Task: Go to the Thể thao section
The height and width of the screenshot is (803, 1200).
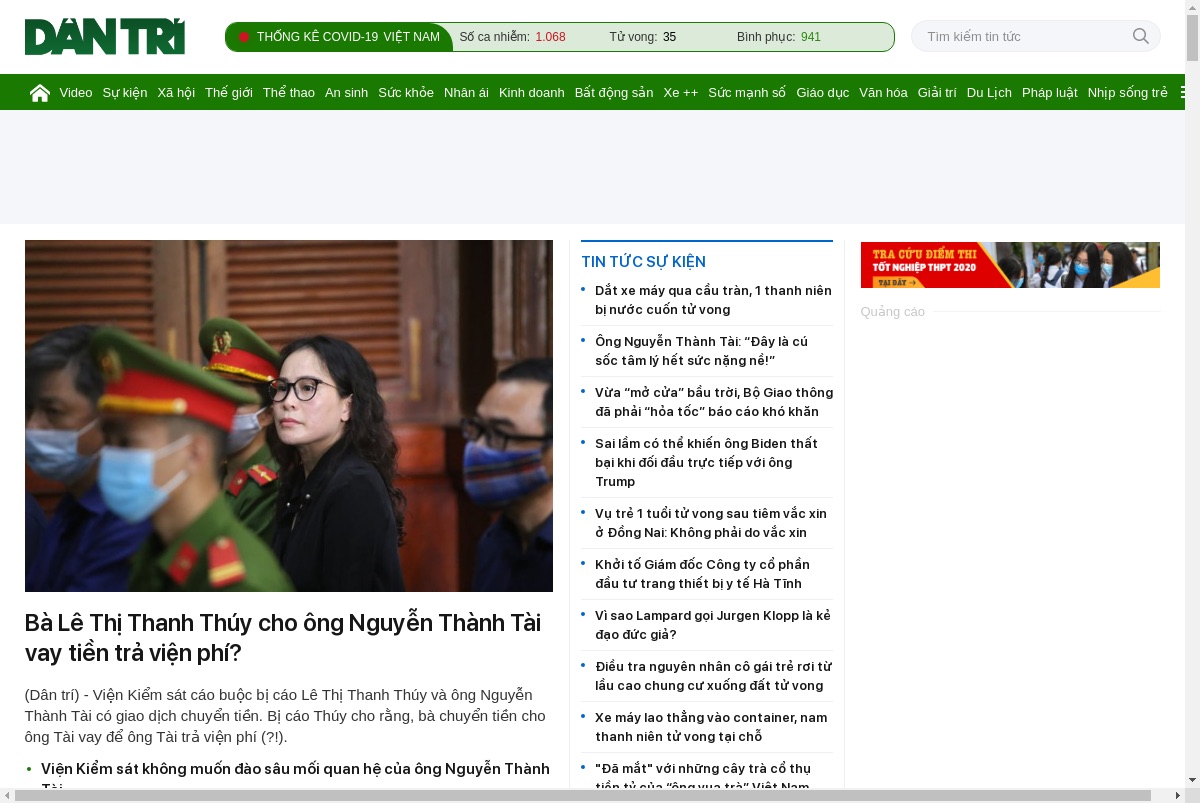Action: (x=289, y=92)
